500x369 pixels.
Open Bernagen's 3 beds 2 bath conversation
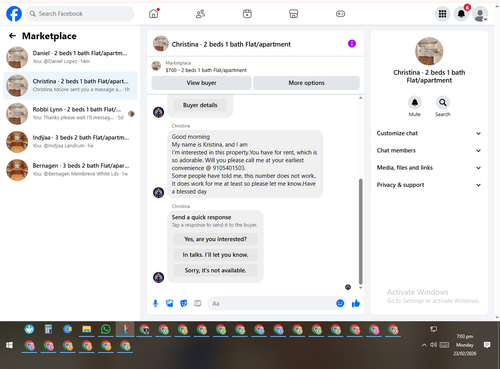coord(70,170)
